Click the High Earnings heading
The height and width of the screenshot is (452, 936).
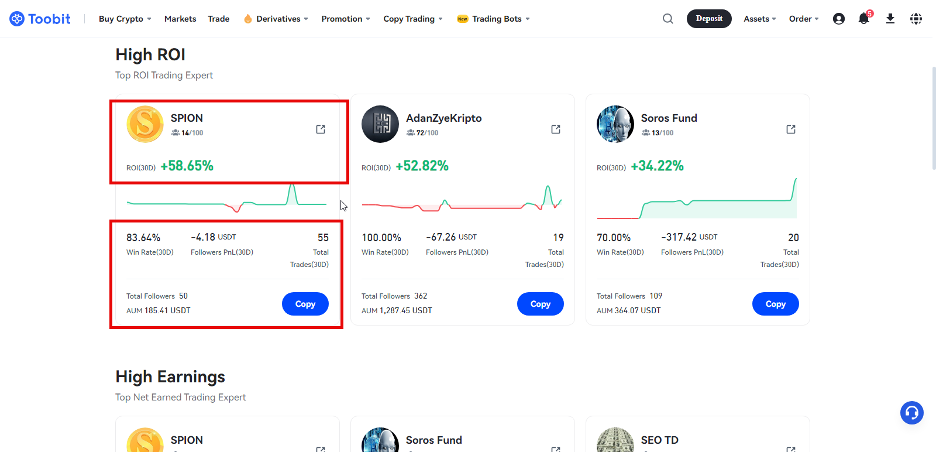pyautogui.click(x=170, y=377)
